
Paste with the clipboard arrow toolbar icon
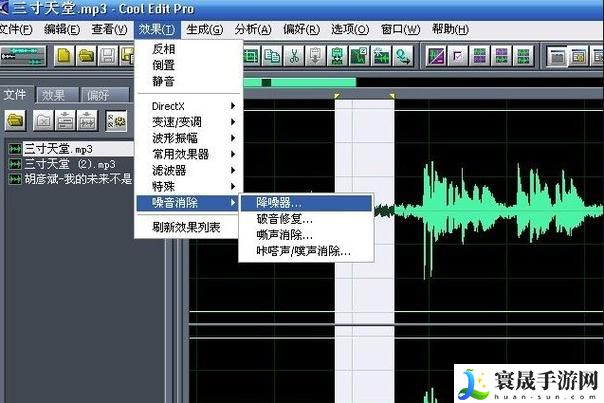point(315,56)
